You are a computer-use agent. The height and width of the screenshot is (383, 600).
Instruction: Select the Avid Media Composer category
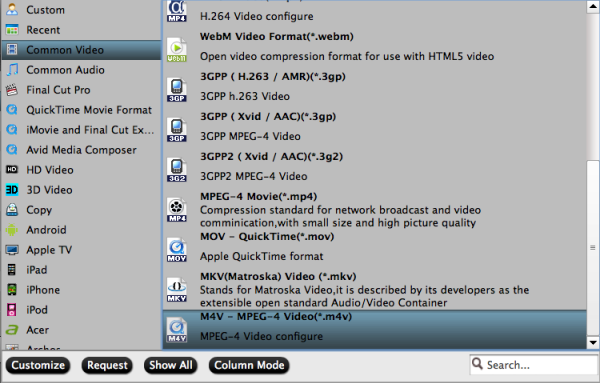[81, 150]
